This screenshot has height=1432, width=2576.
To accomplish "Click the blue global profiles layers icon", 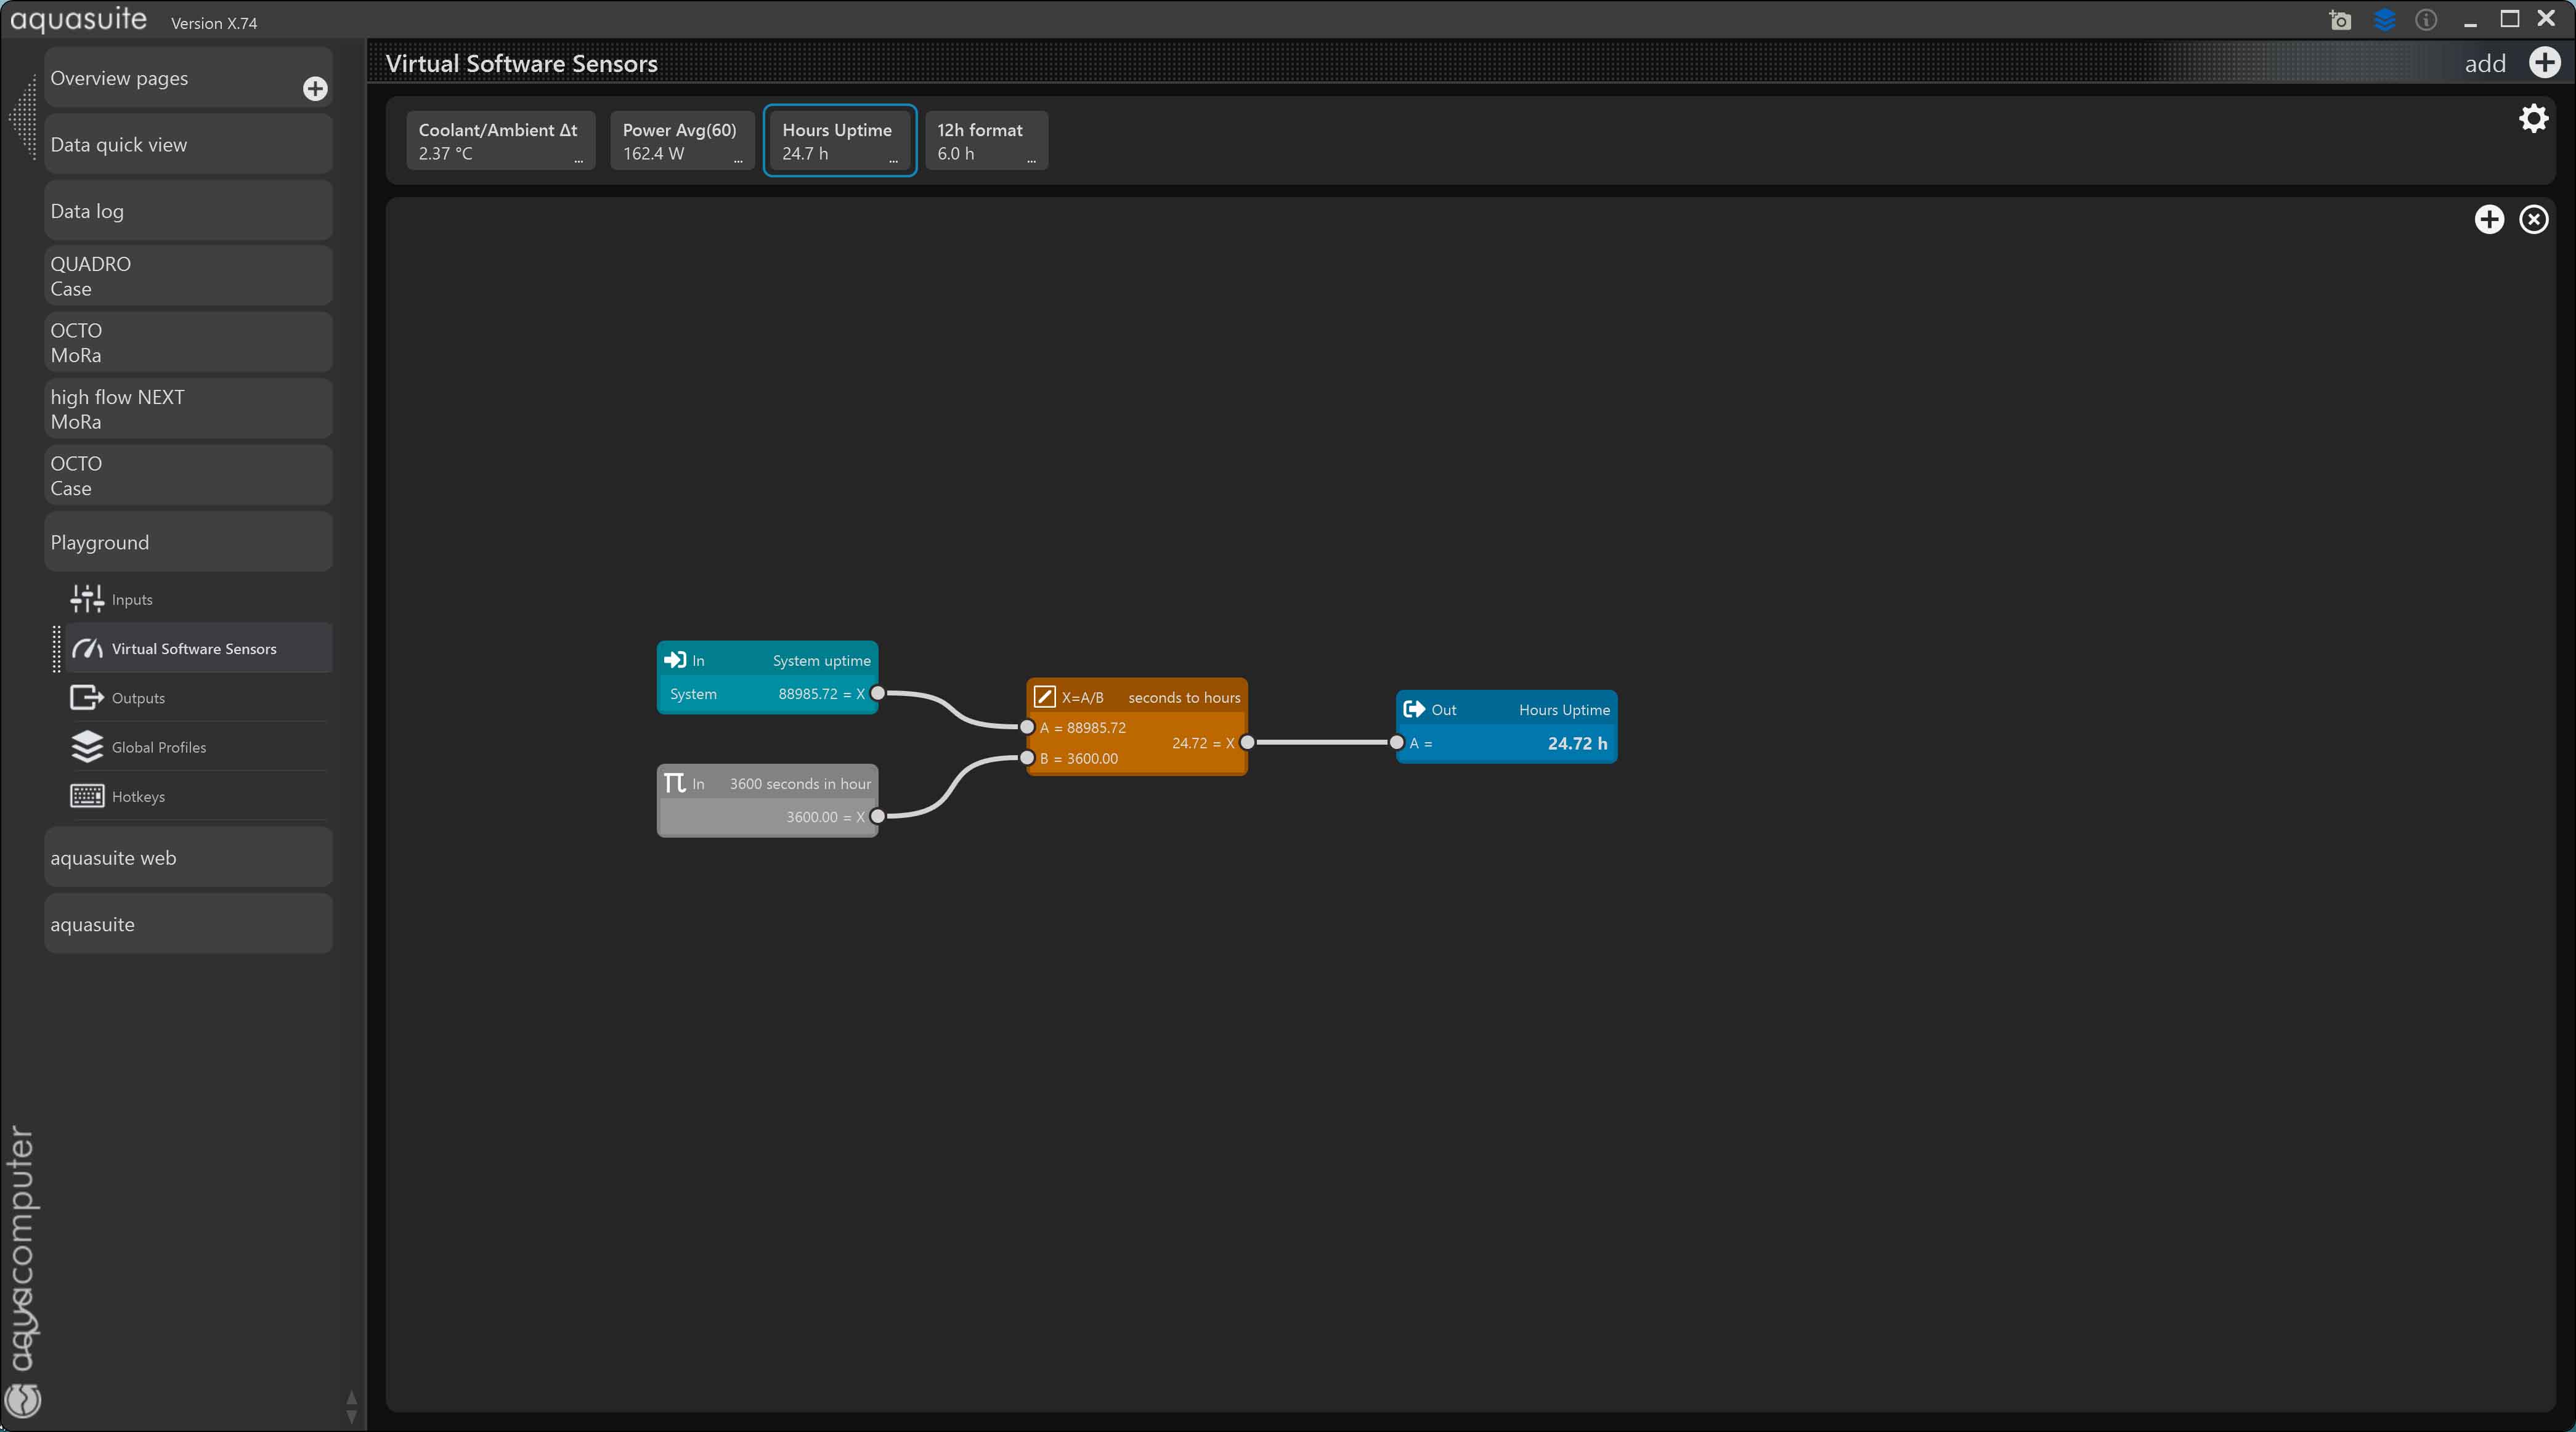I will [x=2384, y=20].
